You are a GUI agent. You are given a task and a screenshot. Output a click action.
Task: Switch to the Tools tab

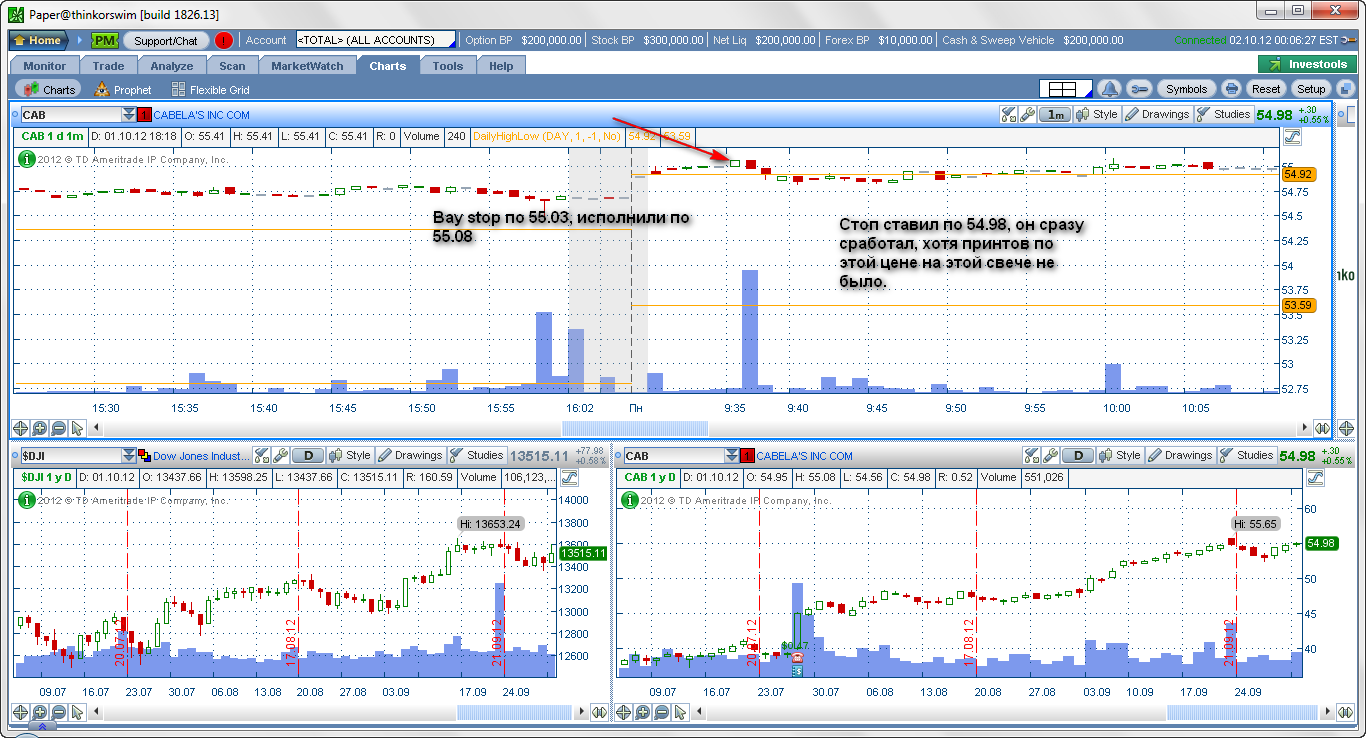(448, 66)
